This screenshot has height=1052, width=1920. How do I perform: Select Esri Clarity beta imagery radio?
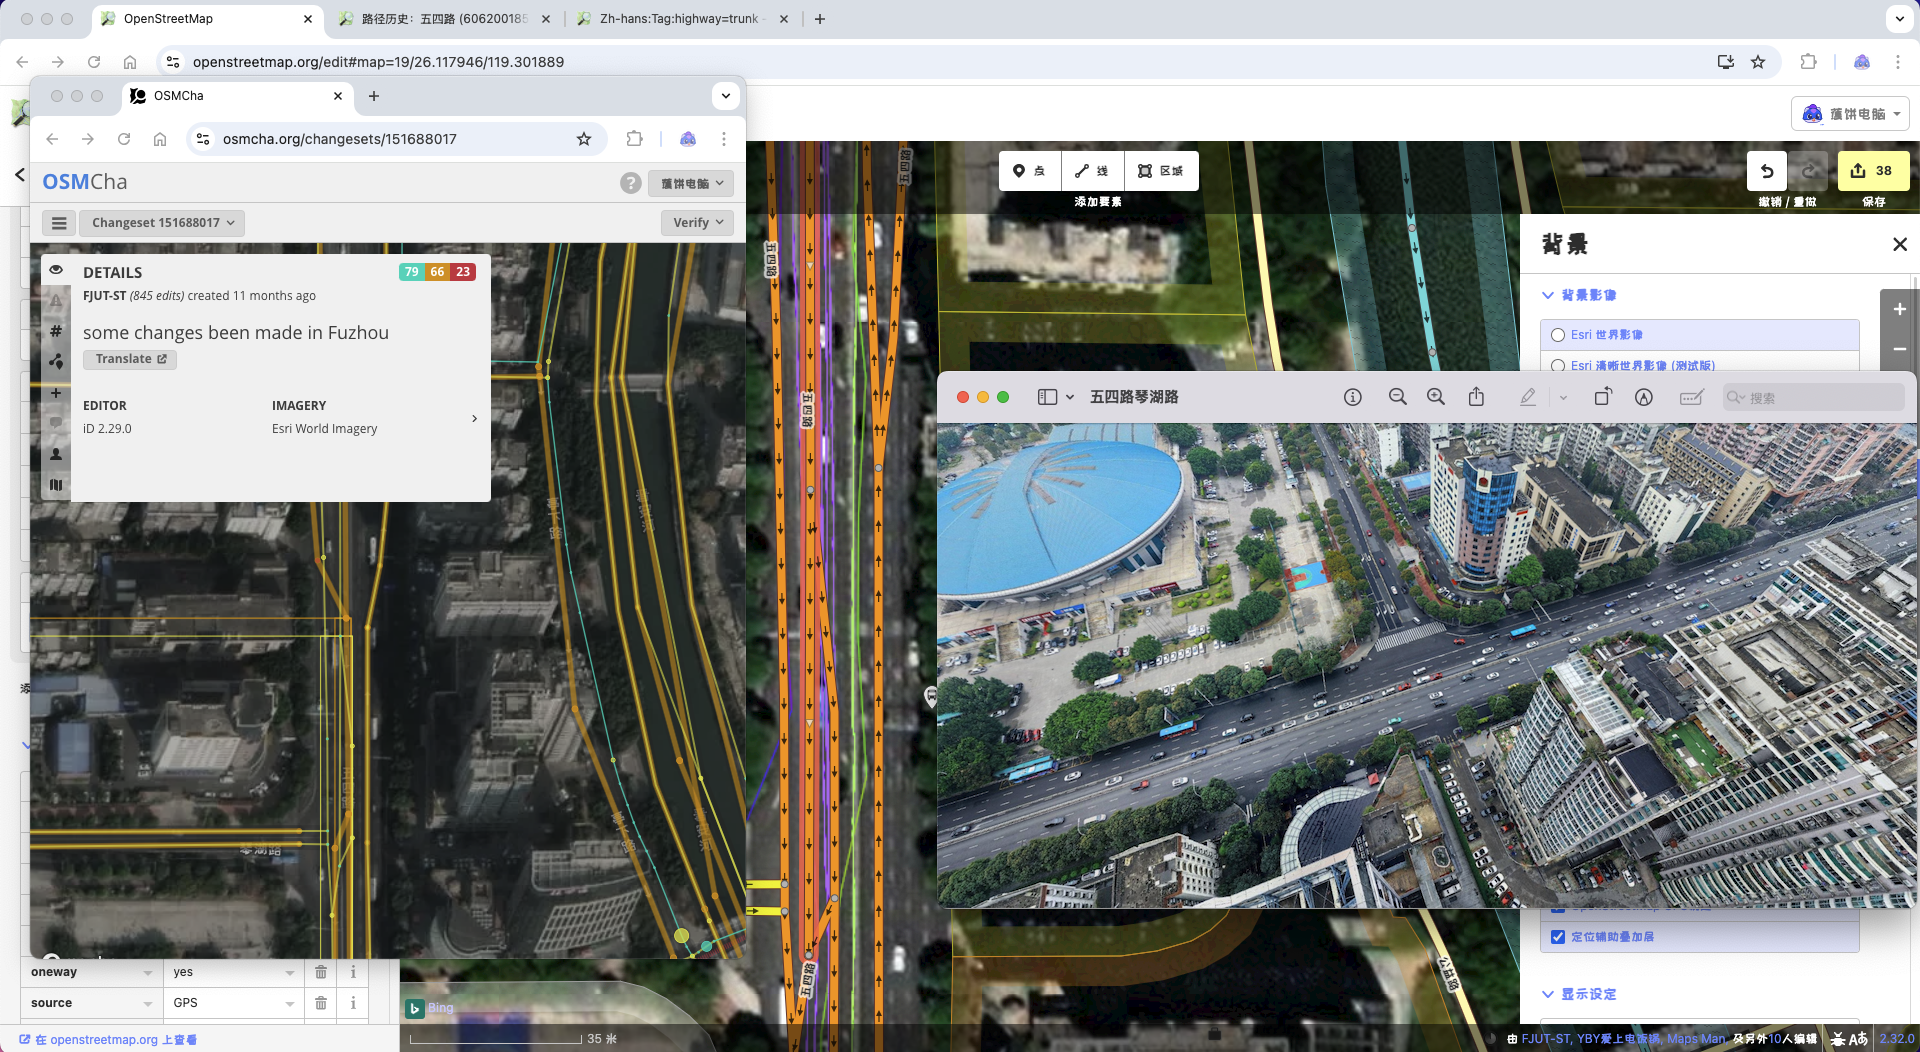tap(1558, 366)
